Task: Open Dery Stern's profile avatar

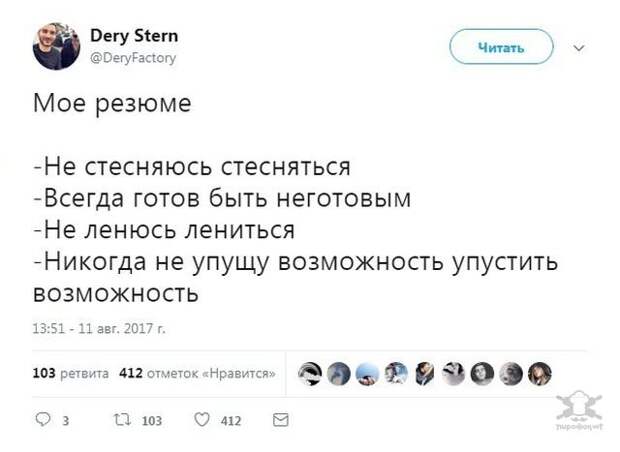Action: (56, 46)
